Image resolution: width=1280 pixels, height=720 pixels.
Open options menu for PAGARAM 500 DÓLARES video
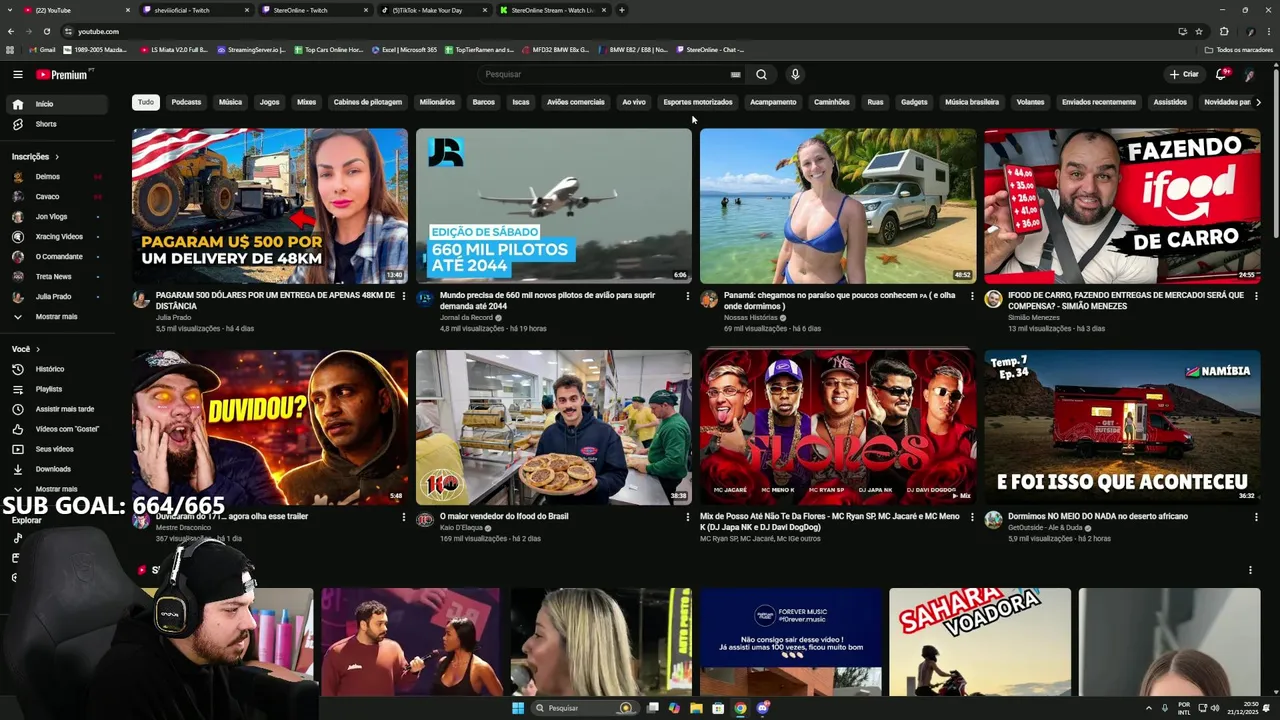404,296
